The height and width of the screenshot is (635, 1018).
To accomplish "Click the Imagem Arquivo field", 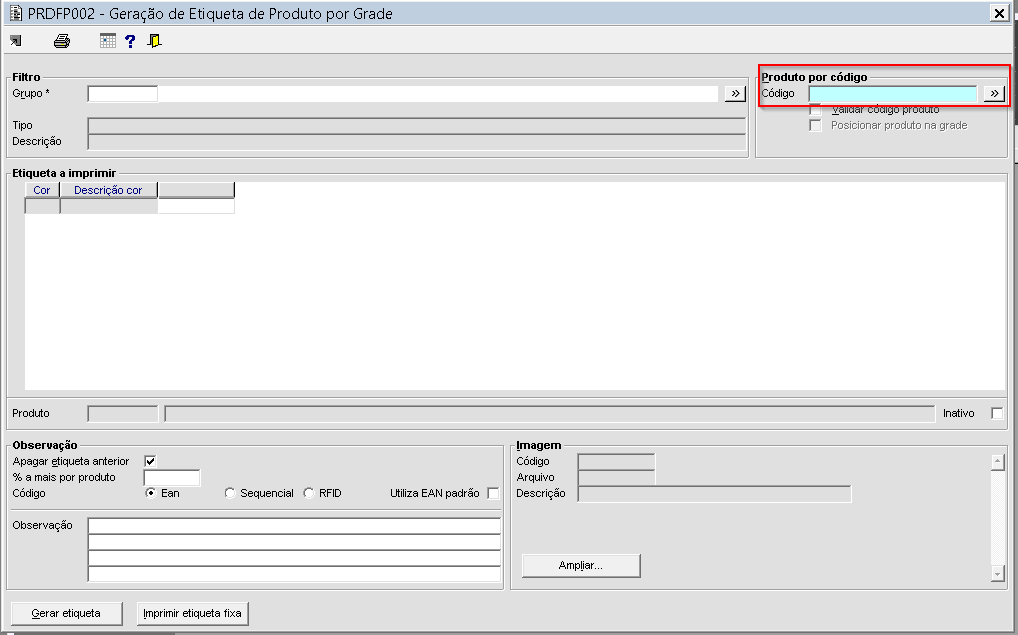I will (x=616, y=477).
